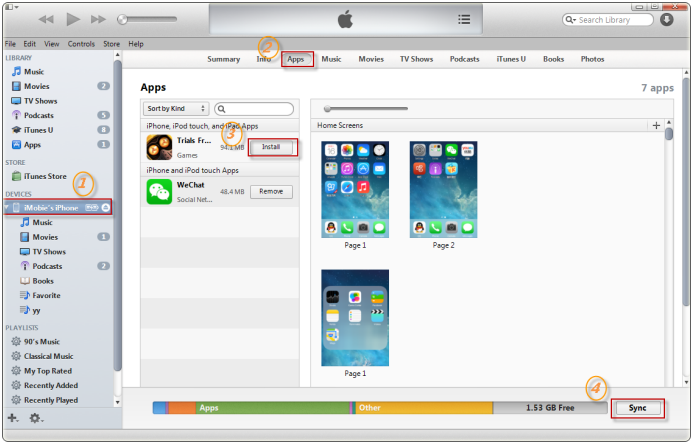Click the Trials Frontier app icon

tap(159, 147)
